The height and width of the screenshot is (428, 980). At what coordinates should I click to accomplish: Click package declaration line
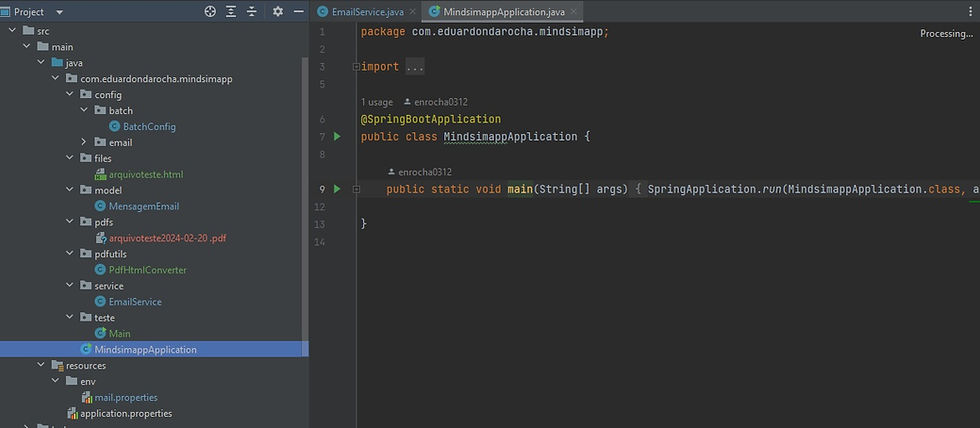(x=485, y=31)
